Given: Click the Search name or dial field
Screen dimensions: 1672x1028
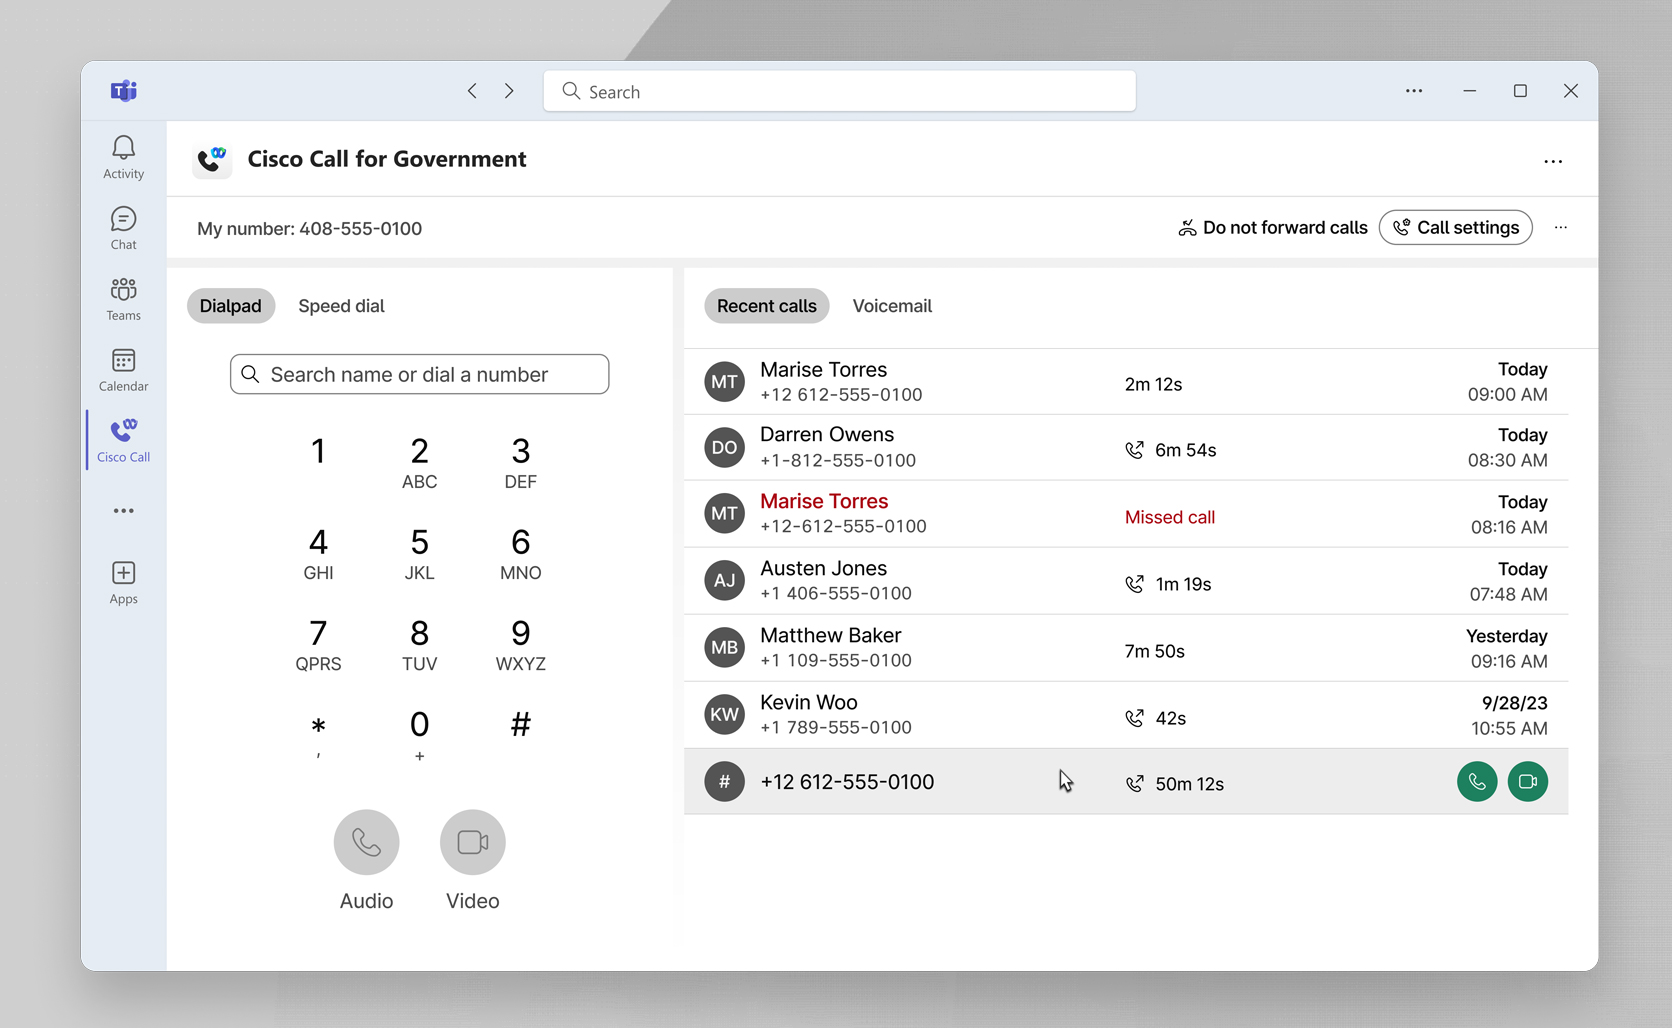Looking at the screenshot, I should [420, 374].
